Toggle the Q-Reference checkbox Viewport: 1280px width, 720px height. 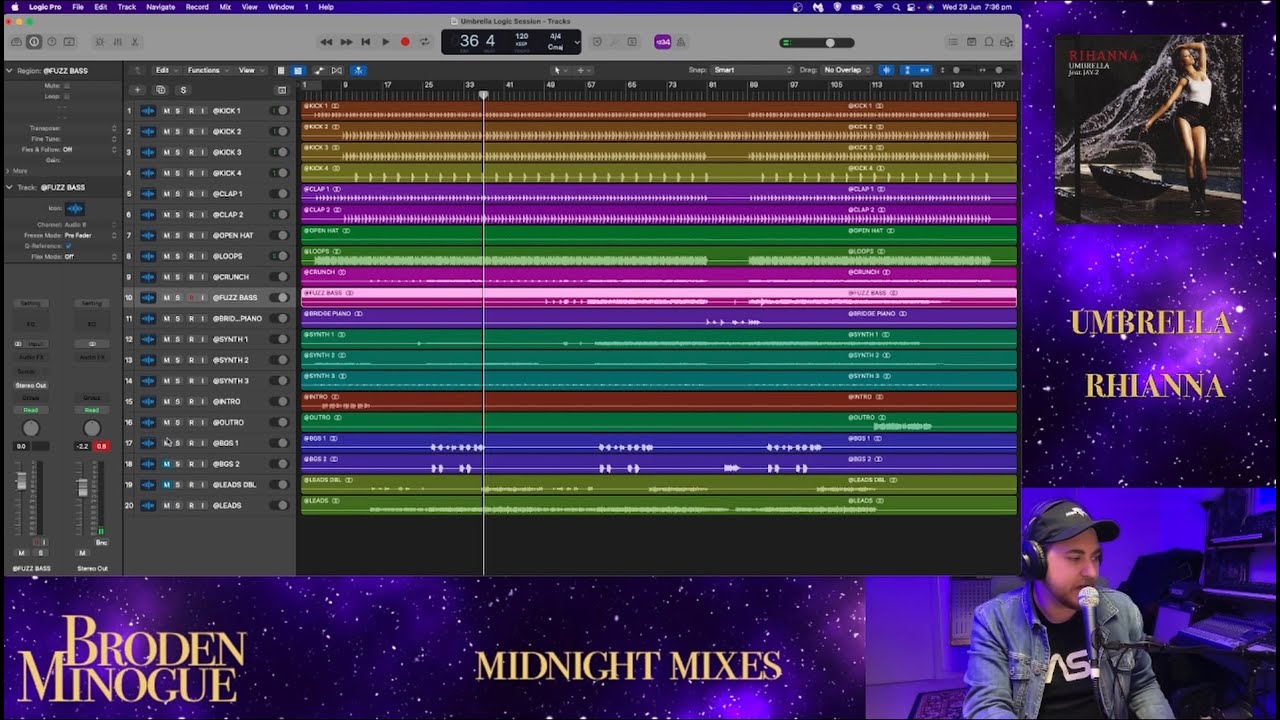click(x=68, y=246)
